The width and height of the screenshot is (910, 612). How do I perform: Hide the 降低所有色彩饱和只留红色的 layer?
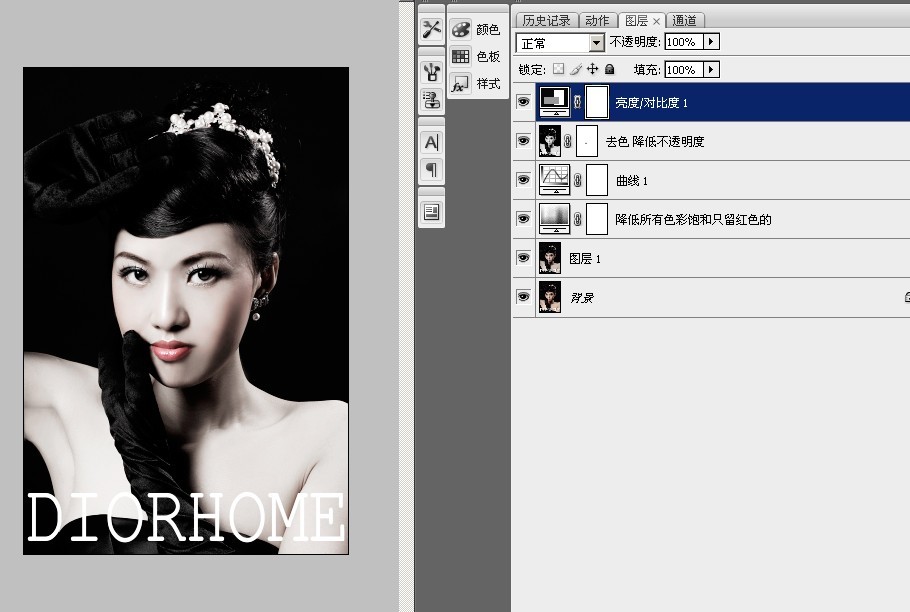point(523,219)
